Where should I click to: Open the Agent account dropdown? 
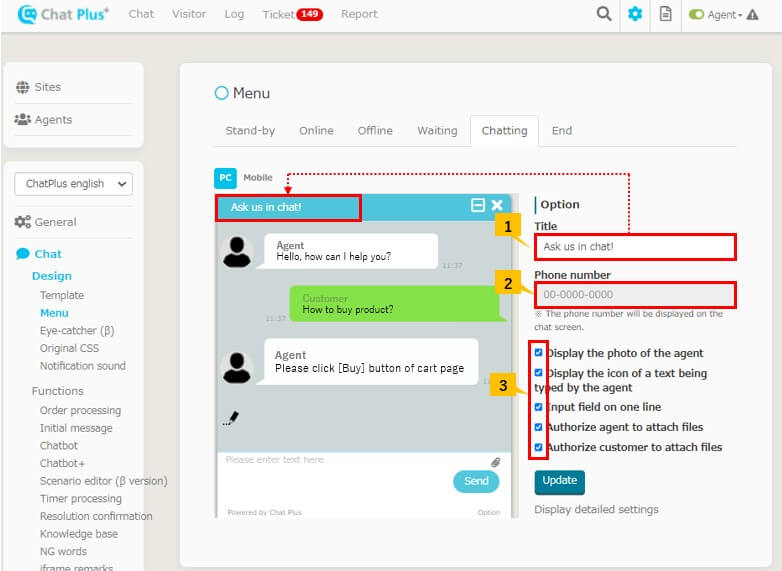point(725,14)
